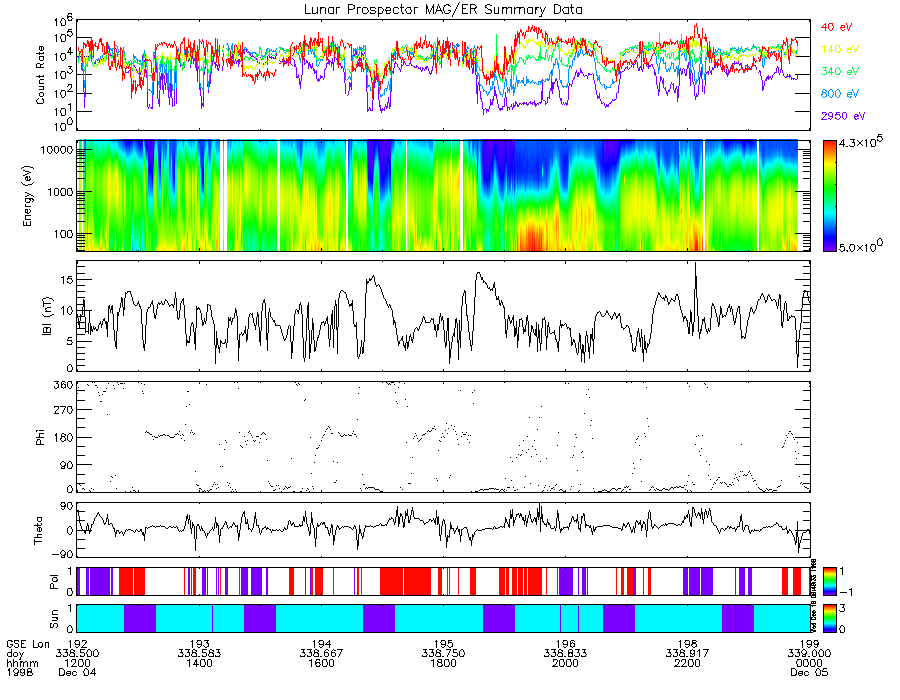This screenshot has height=700, width=900.
Task: Click the 'GSE Lon' row label
Action: tap(28, 644)
